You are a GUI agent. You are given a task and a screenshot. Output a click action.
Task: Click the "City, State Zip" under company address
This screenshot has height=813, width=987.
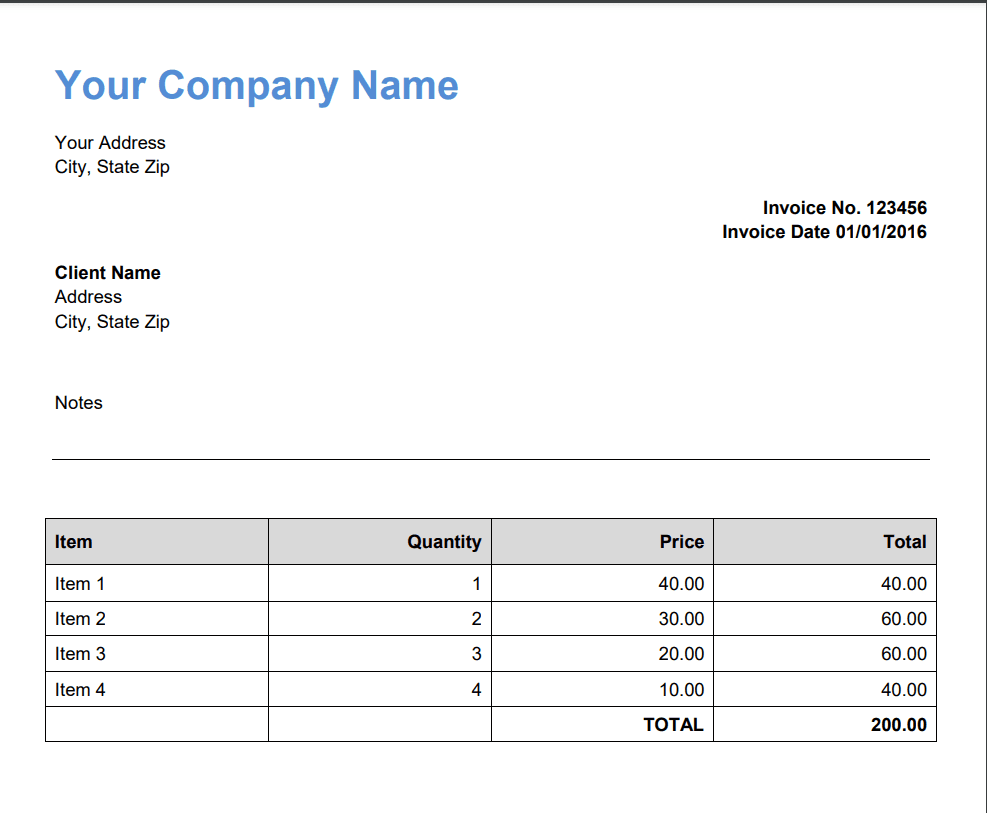(112, 167)
